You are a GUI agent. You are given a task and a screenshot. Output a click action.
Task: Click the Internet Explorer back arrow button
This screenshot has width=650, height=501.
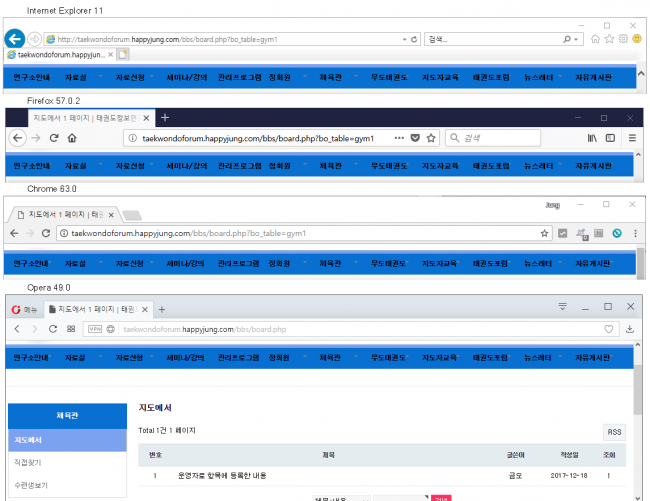pos(15,39)
